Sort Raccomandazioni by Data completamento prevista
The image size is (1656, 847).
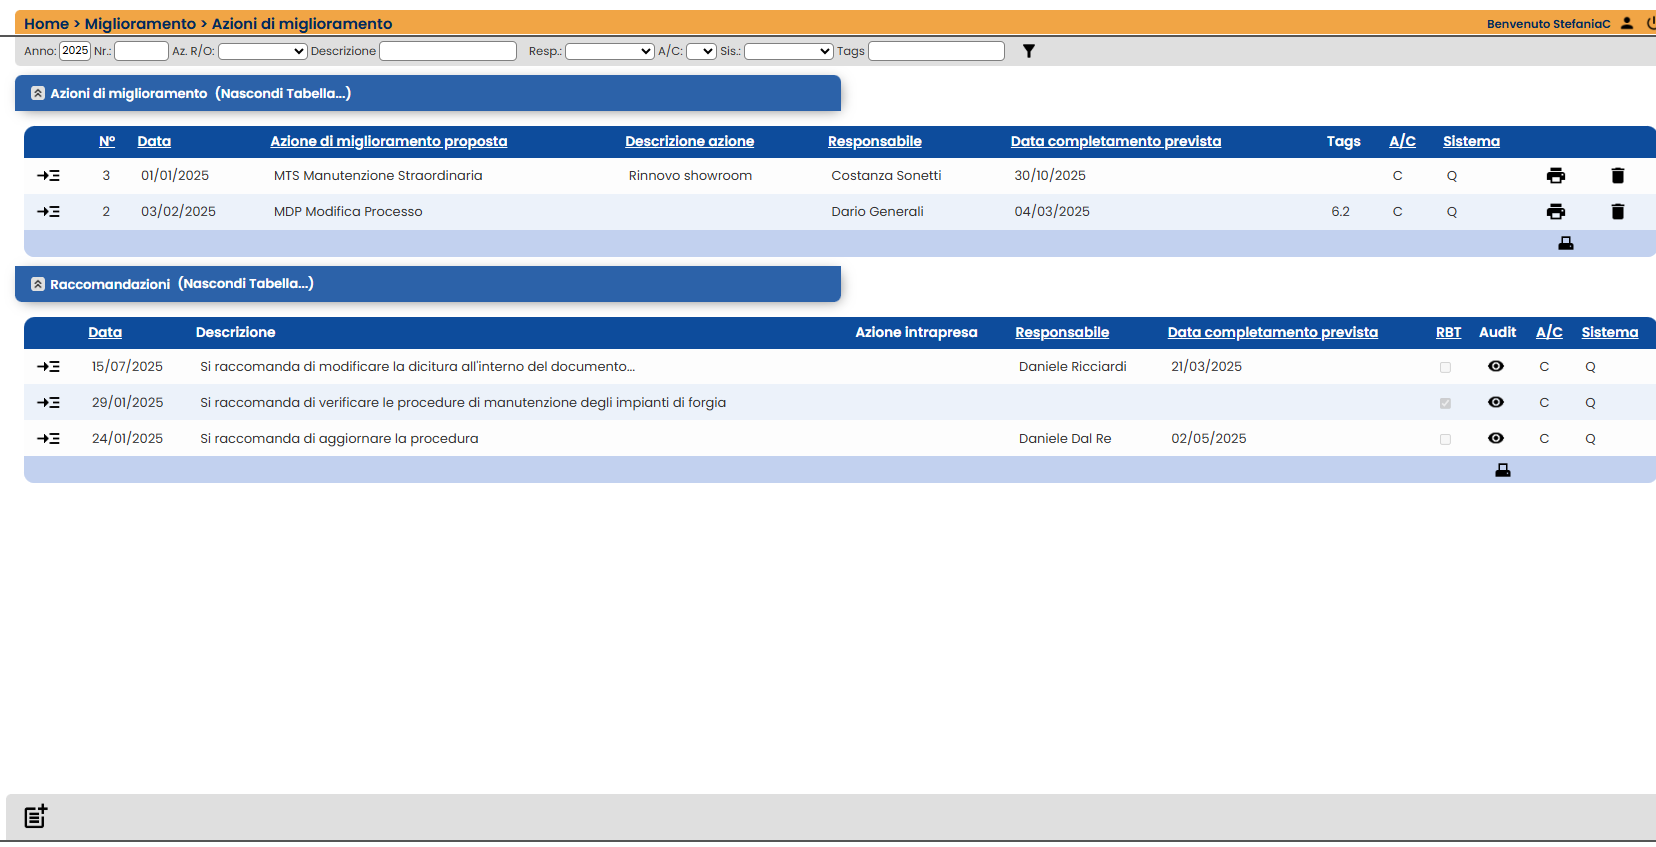point(1273,332)
